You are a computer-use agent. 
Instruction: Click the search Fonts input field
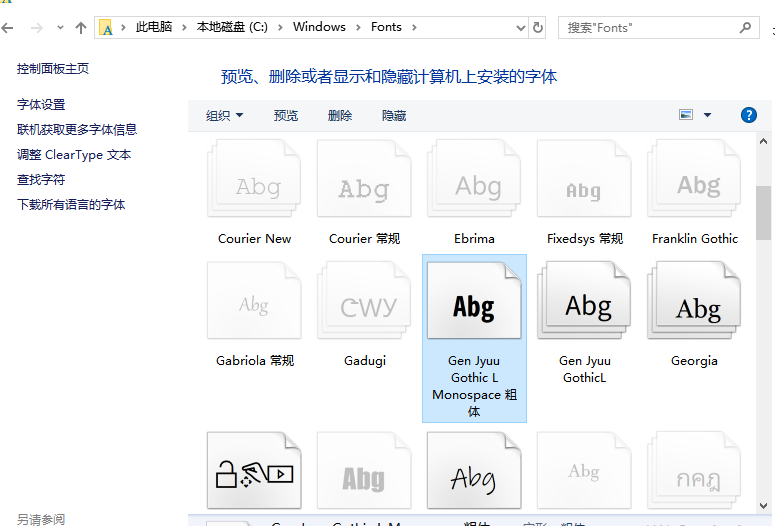coord(658,28)
